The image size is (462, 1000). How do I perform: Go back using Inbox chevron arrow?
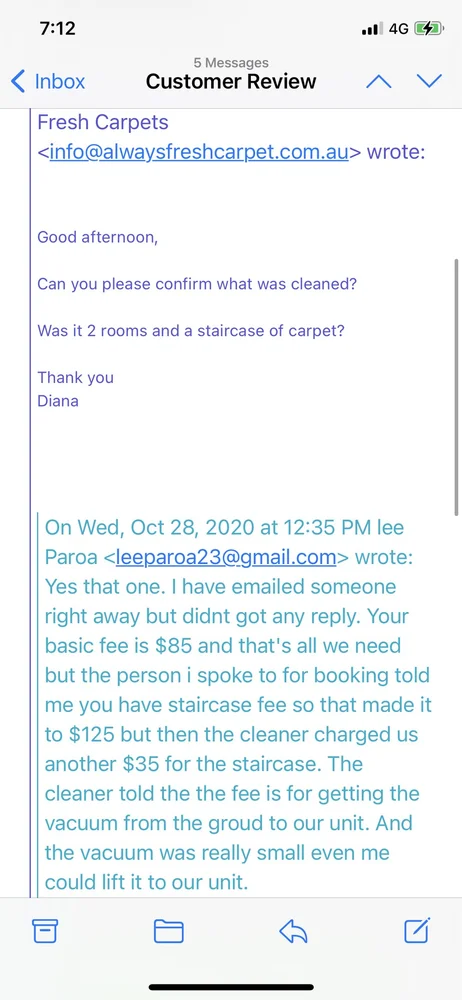19,82
